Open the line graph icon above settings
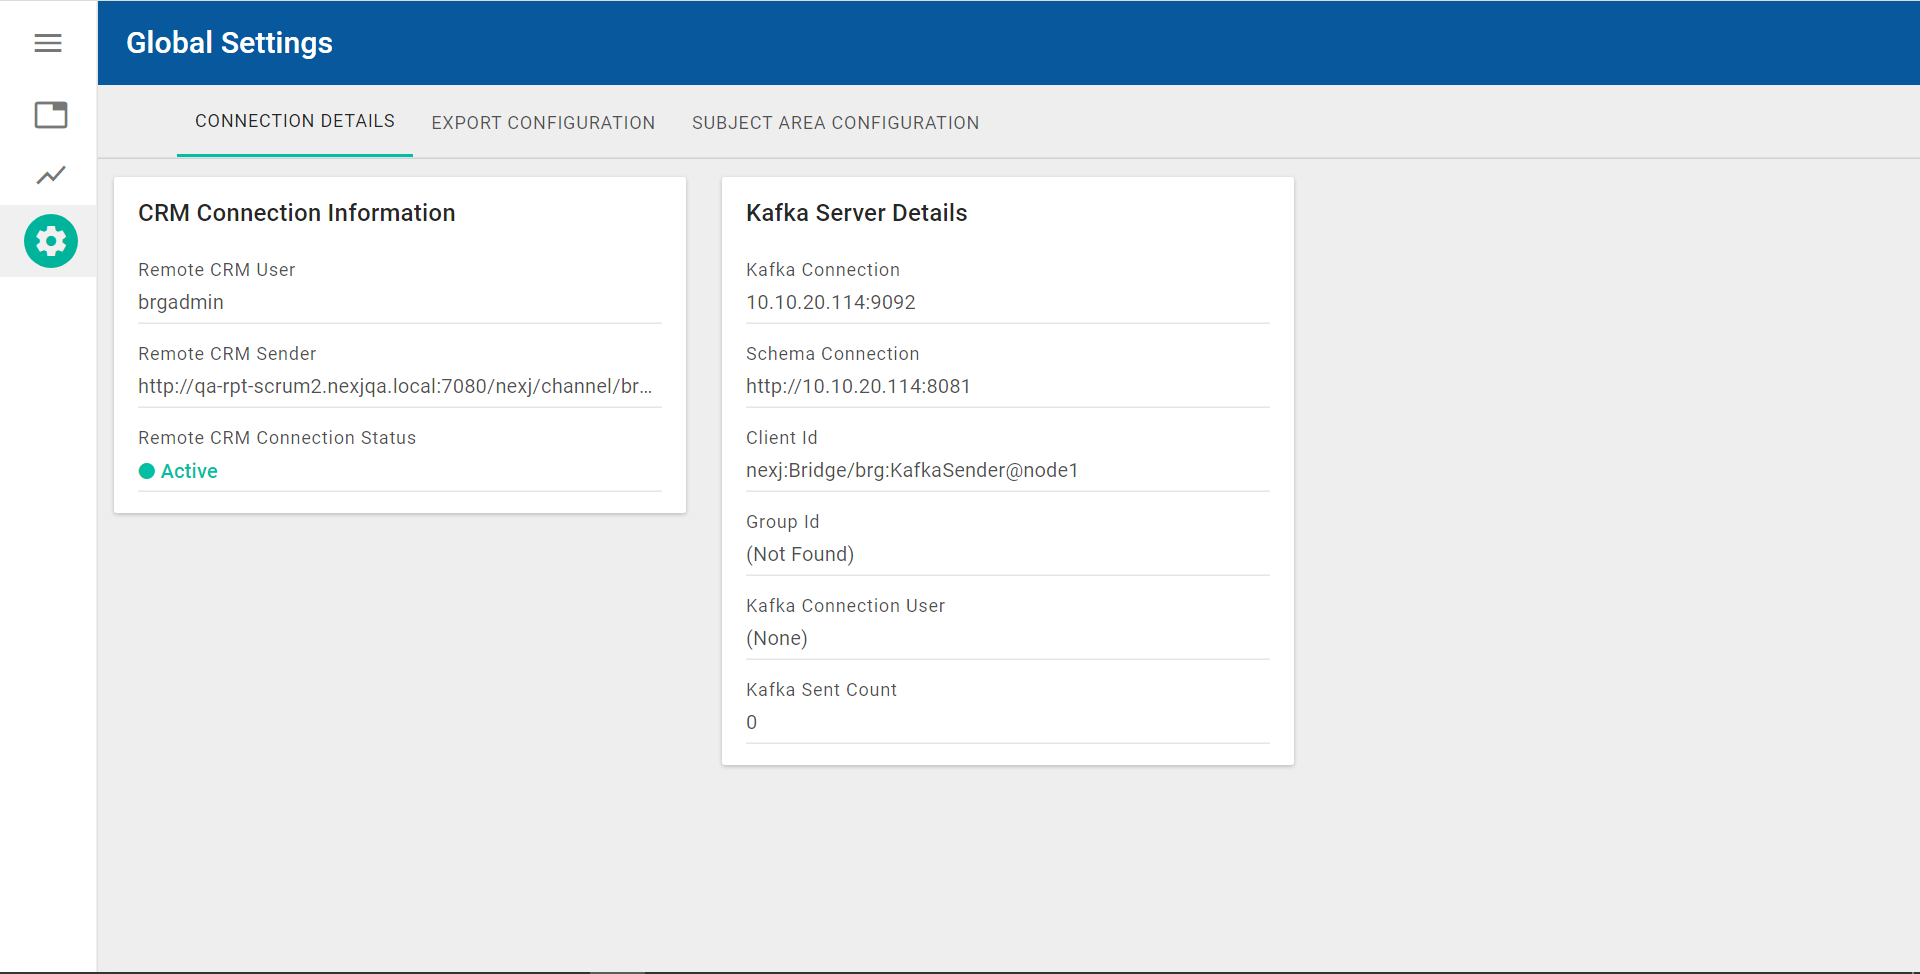Viewport: 1920px width, 974px height. (50, 175)
